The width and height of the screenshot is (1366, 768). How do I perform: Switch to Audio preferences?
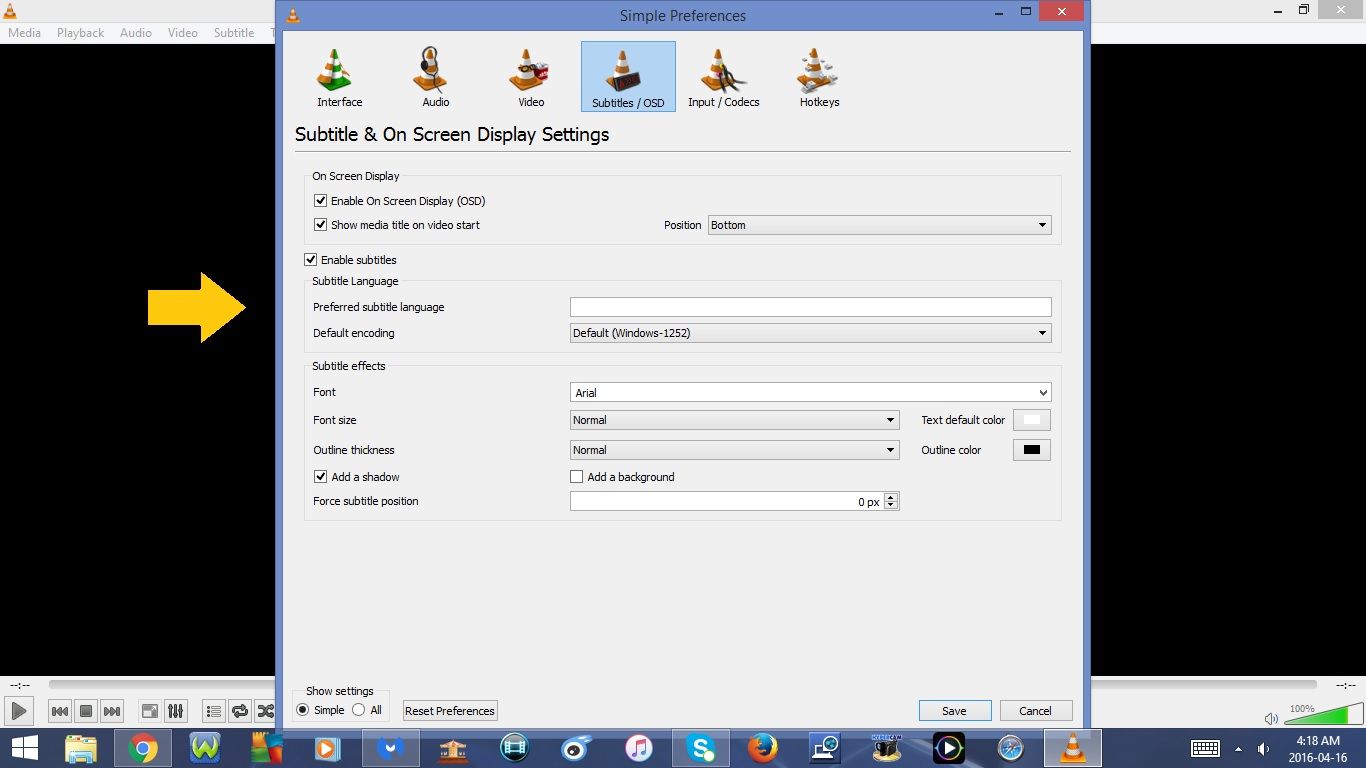click(433, 75)
